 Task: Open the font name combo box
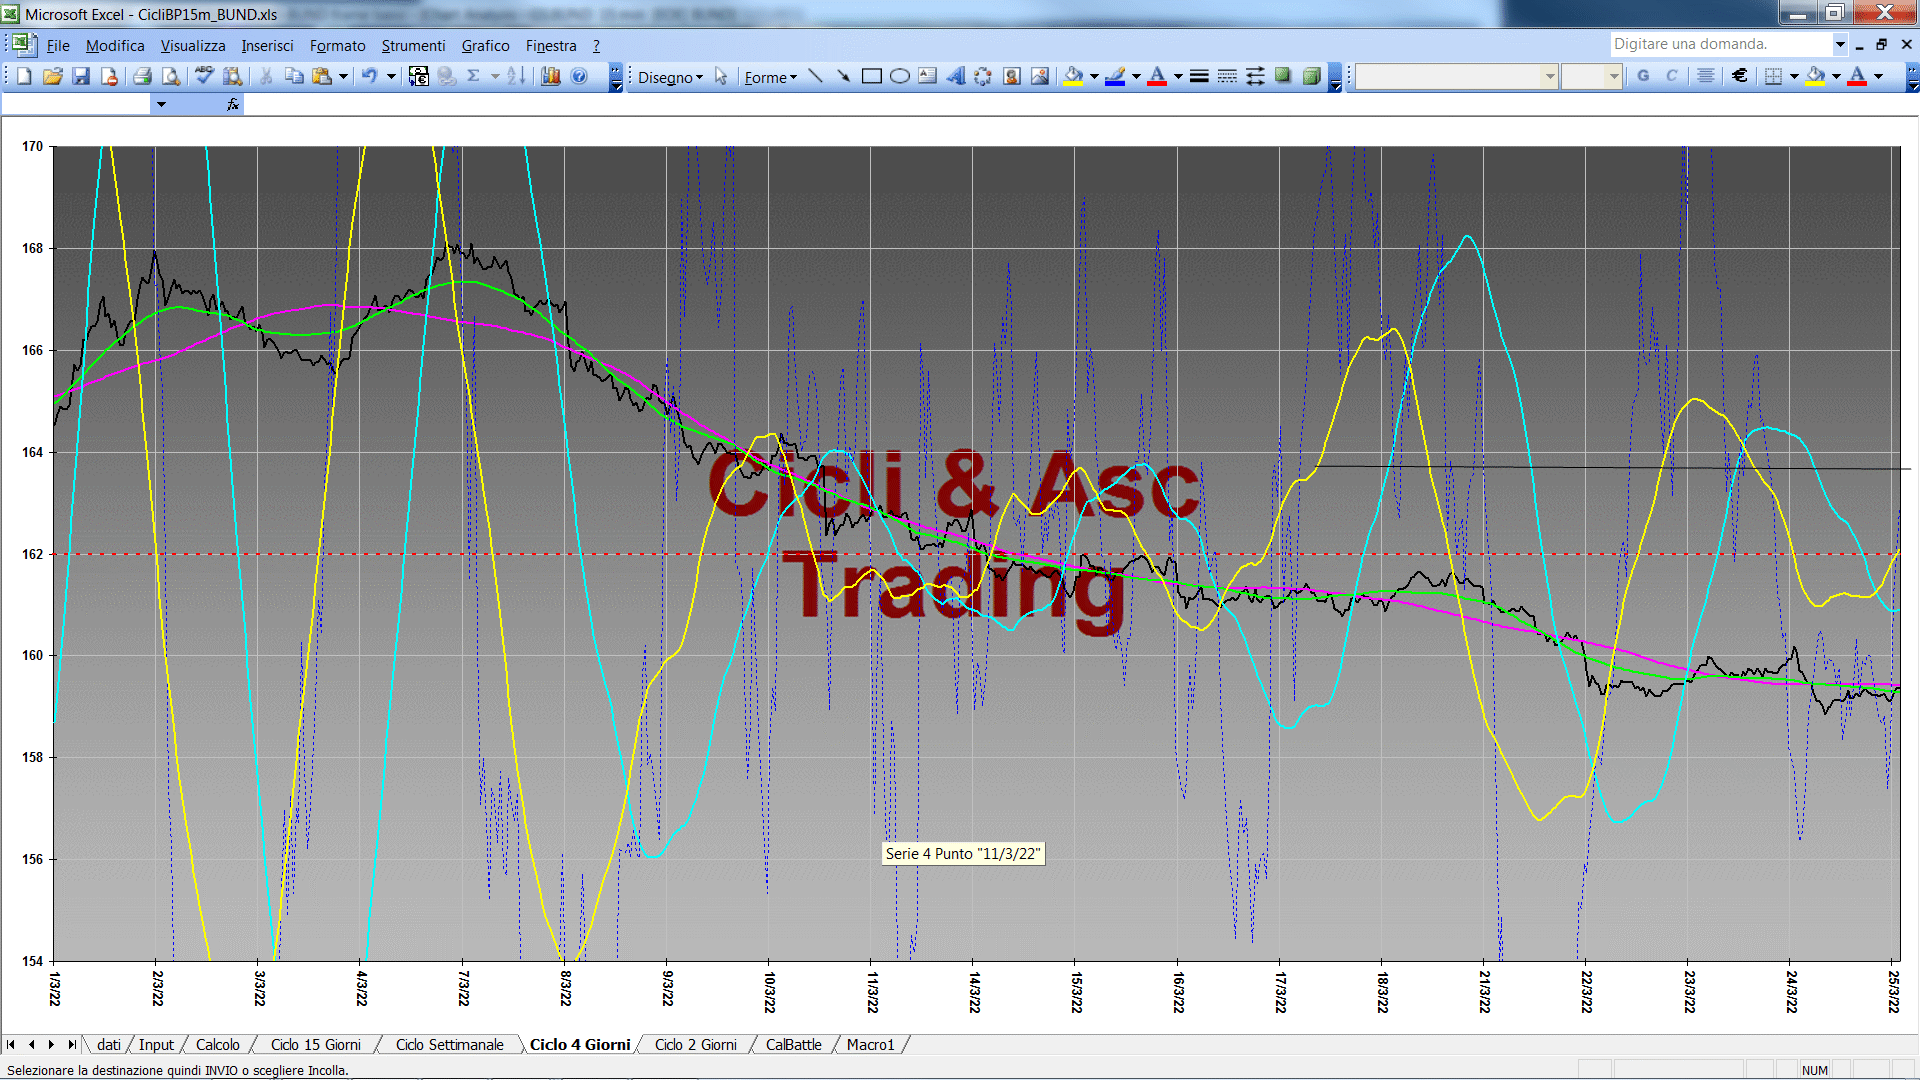1457,76
